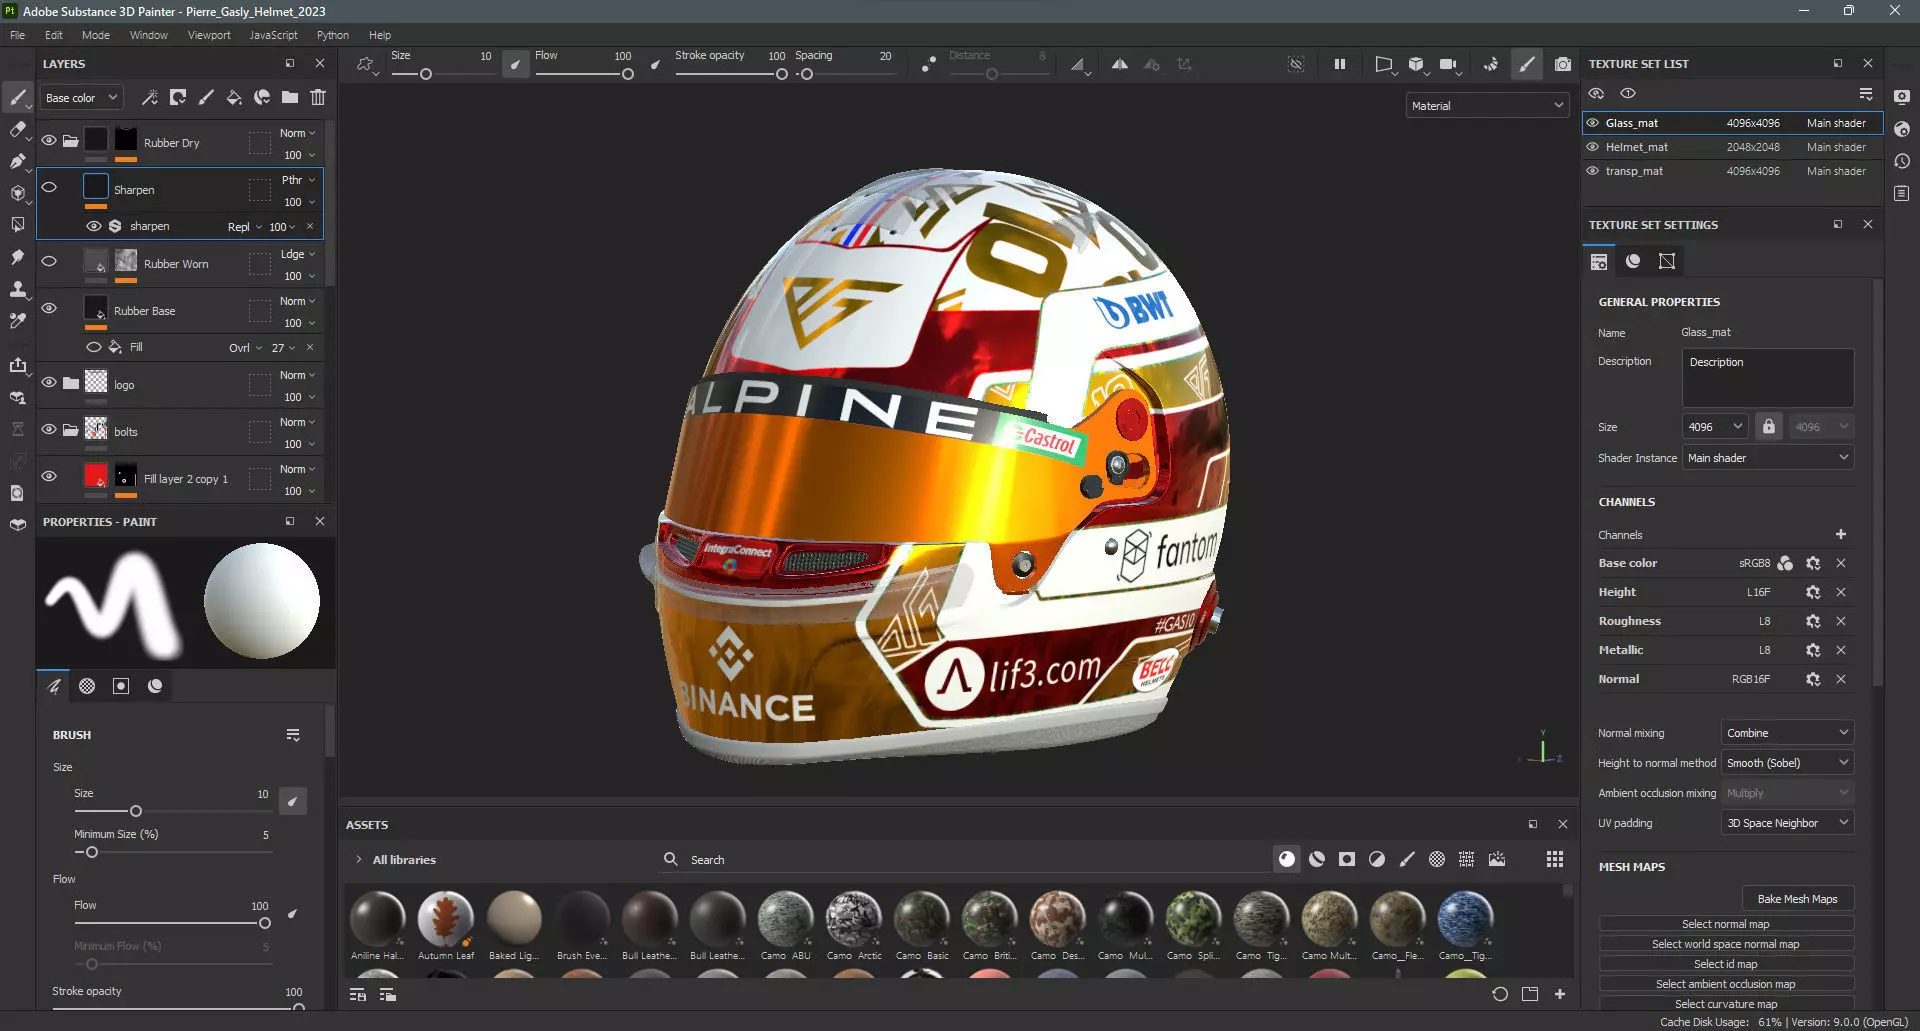Hide the Rubber Base layer

[49, 308]
